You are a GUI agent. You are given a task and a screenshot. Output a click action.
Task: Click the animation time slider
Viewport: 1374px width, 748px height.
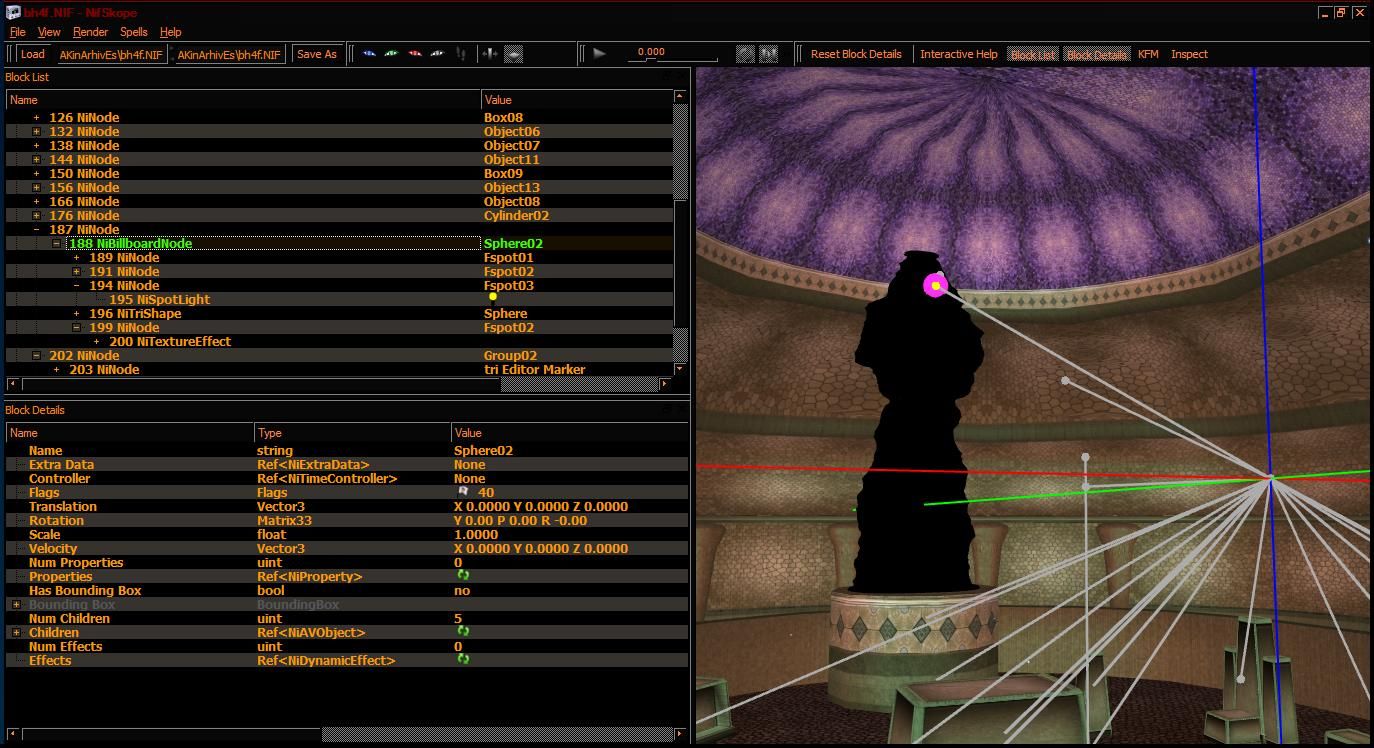point(675,58)
